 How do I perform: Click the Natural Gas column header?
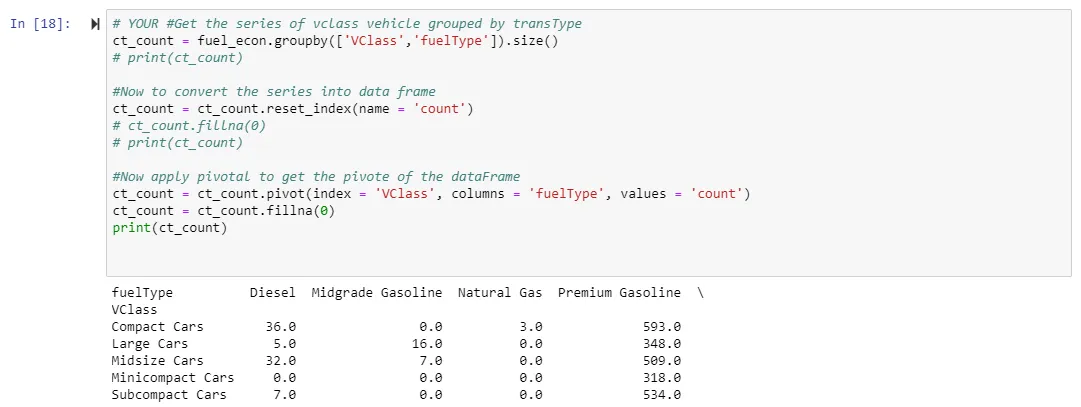pyautogui.click(x=500, y=293)
